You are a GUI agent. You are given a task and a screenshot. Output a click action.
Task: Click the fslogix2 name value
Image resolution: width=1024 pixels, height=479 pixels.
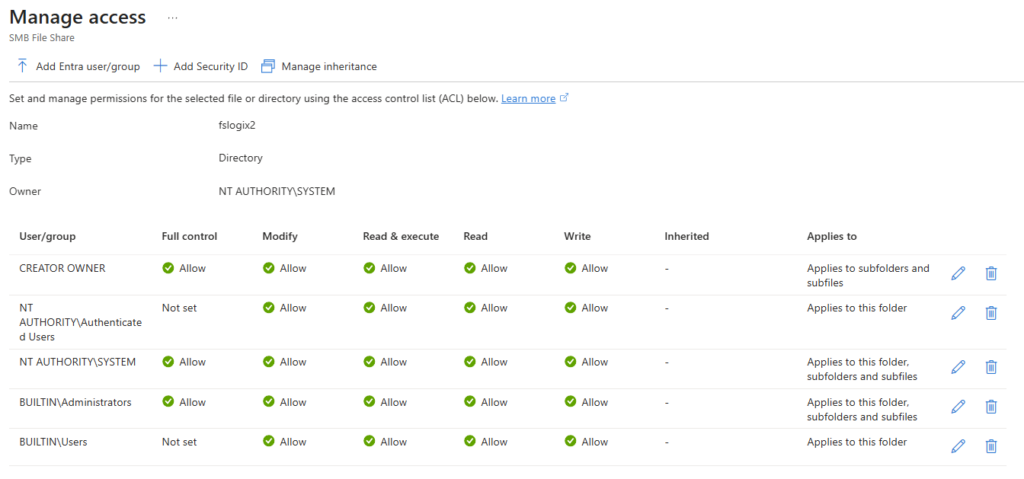pyautogui.click(x=236, y=125)
